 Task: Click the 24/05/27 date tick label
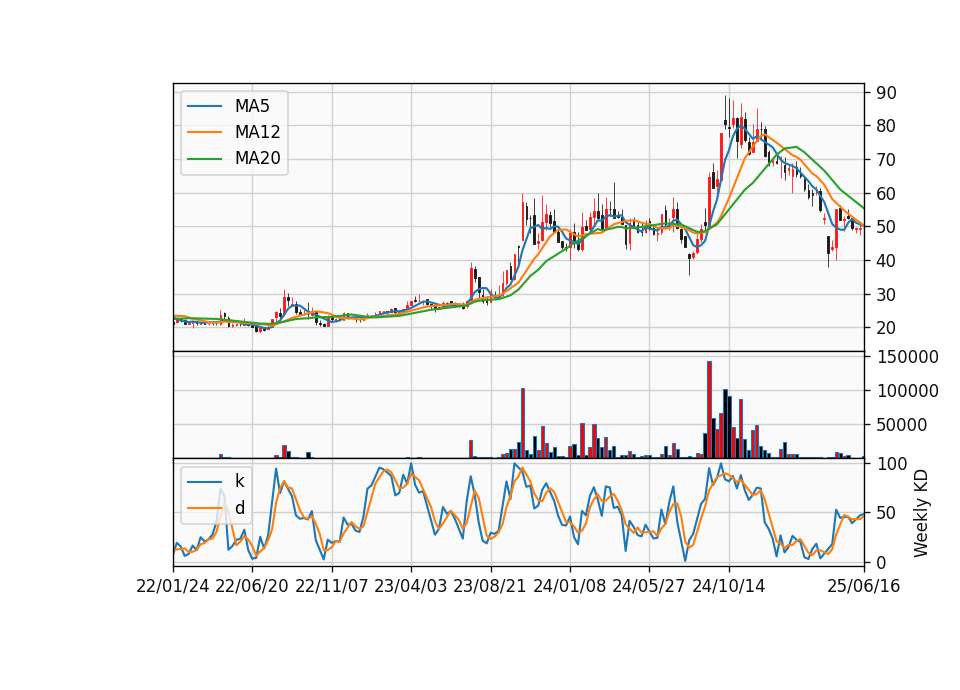point(648,586)
